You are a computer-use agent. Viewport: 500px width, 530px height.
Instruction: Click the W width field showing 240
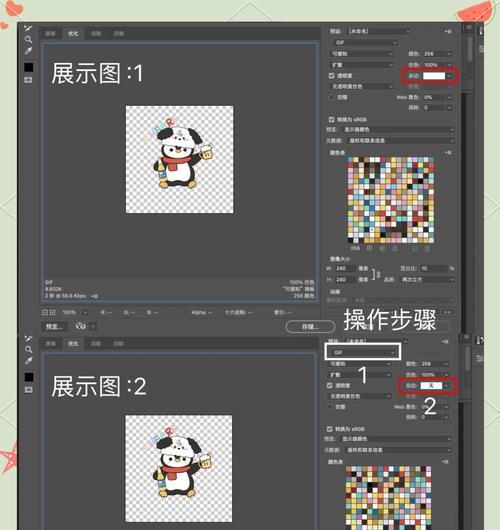point(345,268)
